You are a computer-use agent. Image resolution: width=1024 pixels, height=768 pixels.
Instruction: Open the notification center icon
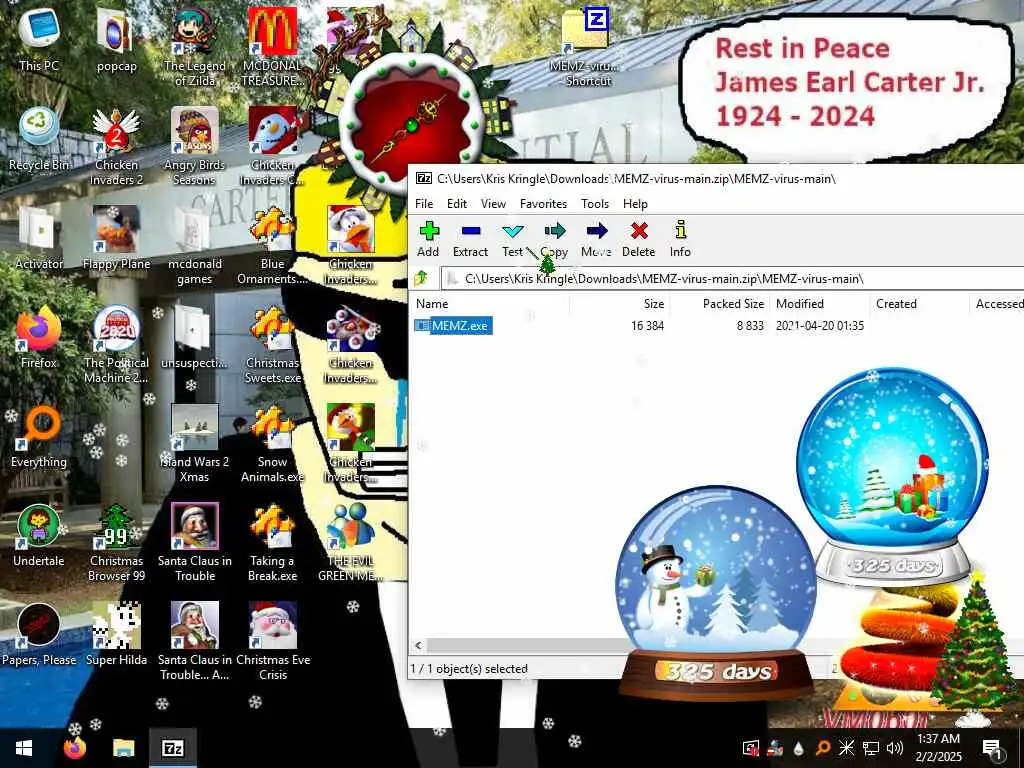pos(991,748)
